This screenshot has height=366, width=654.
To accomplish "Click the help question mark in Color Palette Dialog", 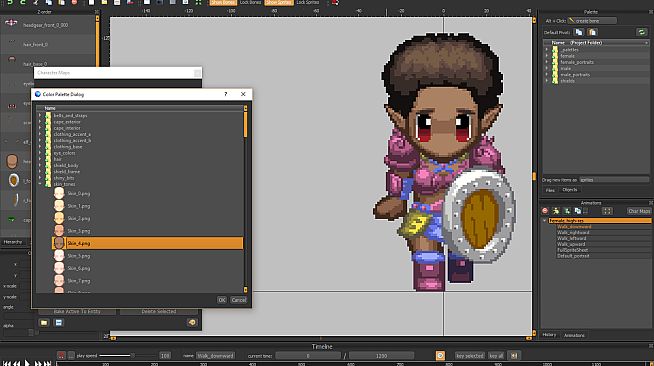I will [226, 94].
